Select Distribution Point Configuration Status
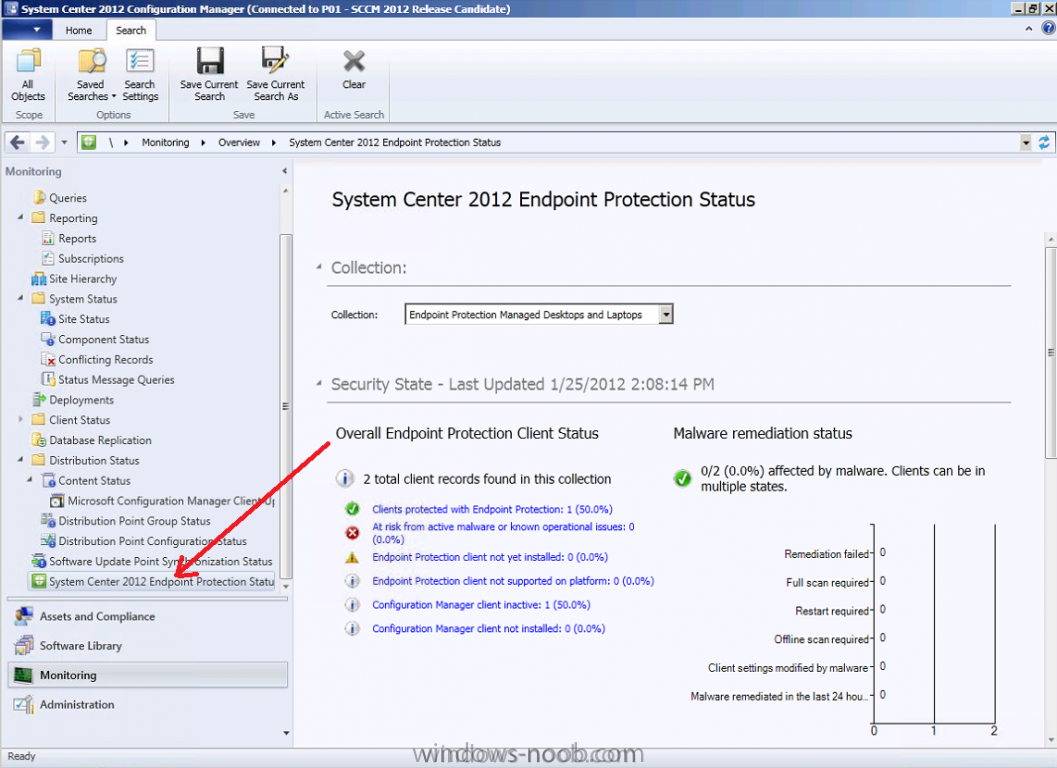The width and height of the screenshot is (1057, 768). click(152, 541)
